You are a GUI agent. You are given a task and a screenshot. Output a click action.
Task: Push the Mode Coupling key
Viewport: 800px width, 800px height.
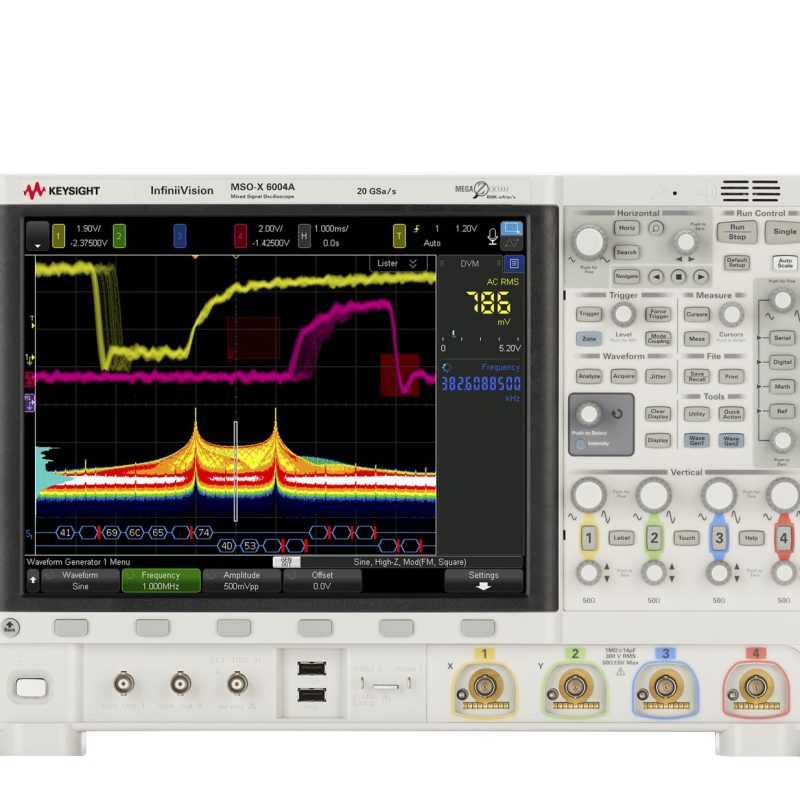[x=658, y=338]
